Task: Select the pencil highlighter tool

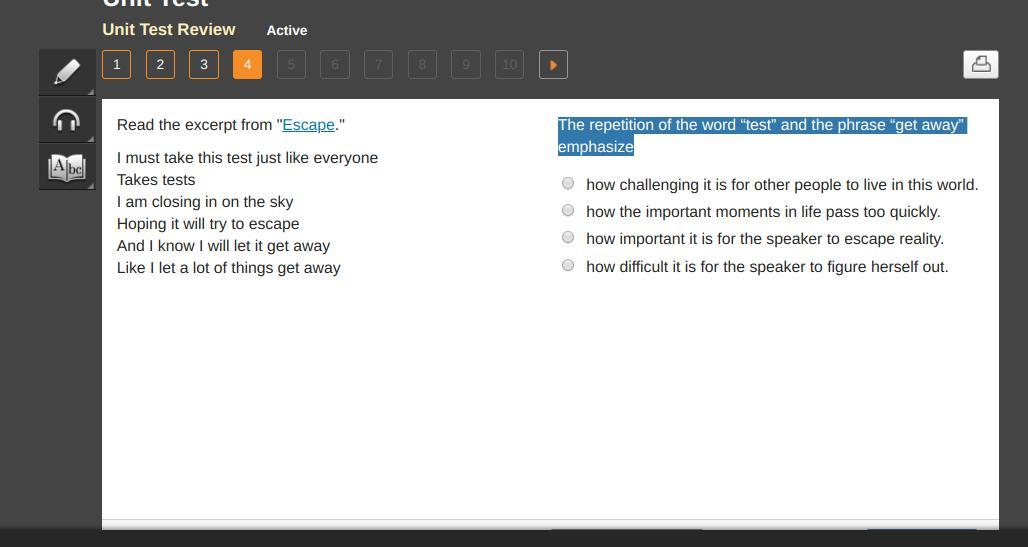Action: [x=67, y=72]
